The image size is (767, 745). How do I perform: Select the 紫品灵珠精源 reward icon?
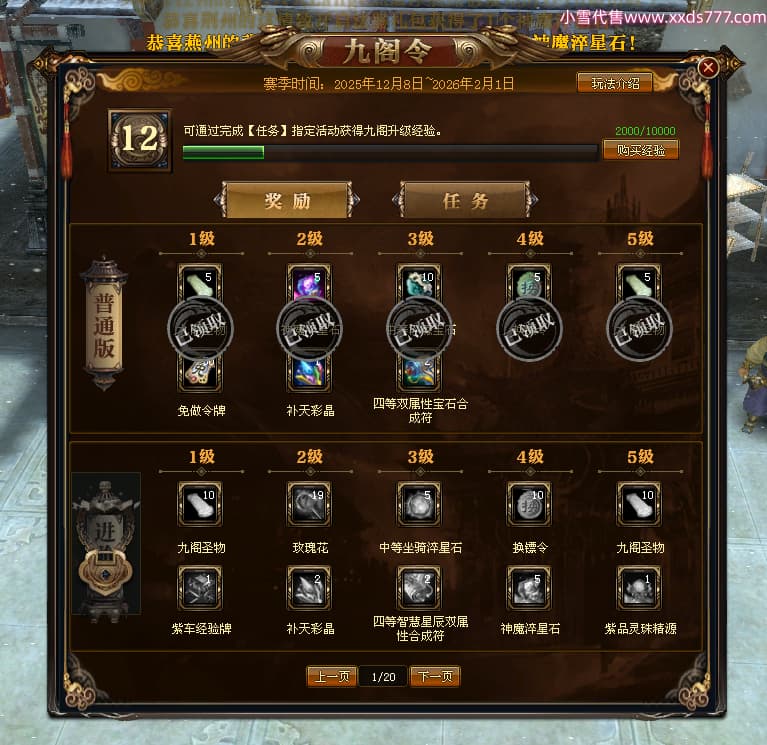pos(639,588)
